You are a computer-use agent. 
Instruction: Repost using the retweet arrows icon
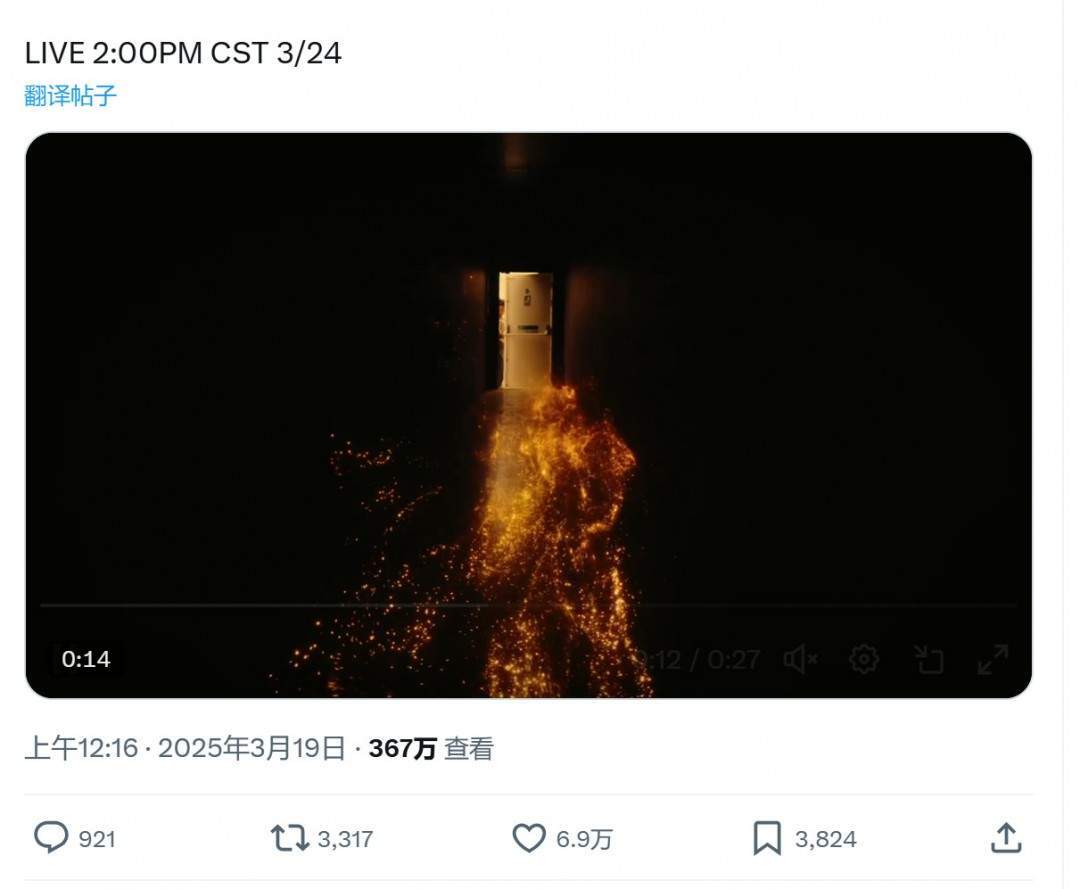pos(290,838)
